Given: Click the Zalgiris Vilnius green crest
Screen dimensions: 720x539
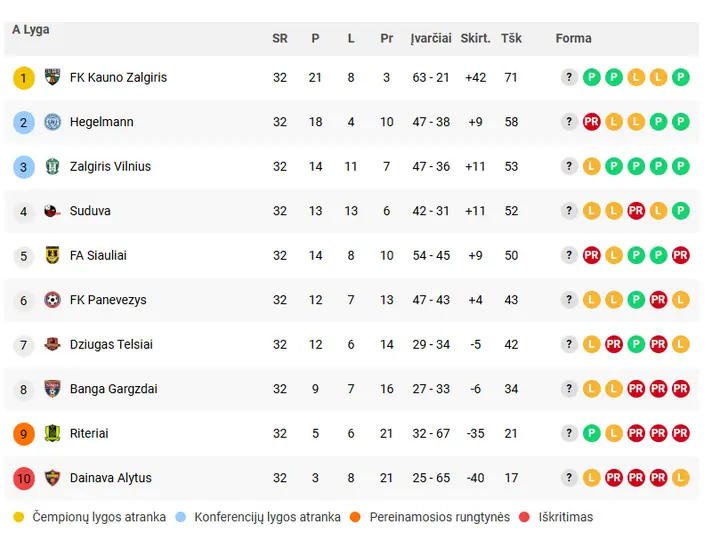Looking at the screenshot, I should (x=52, y=166).
